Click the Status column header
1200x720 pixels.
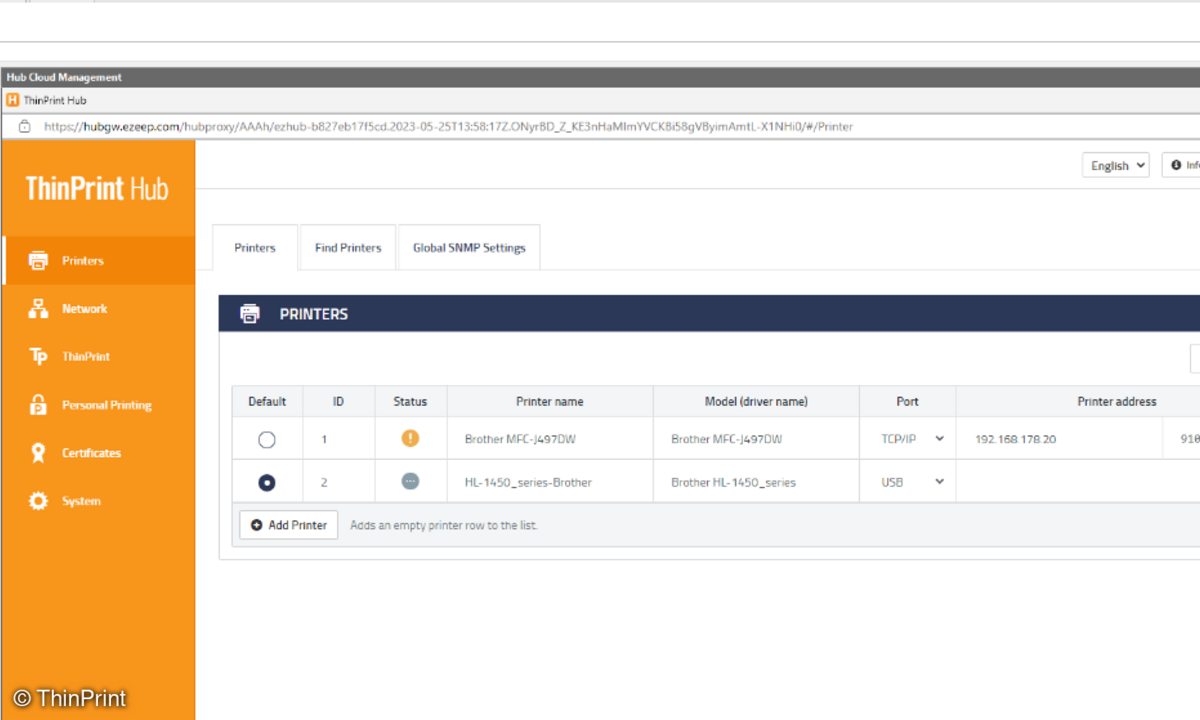point(410,402)
